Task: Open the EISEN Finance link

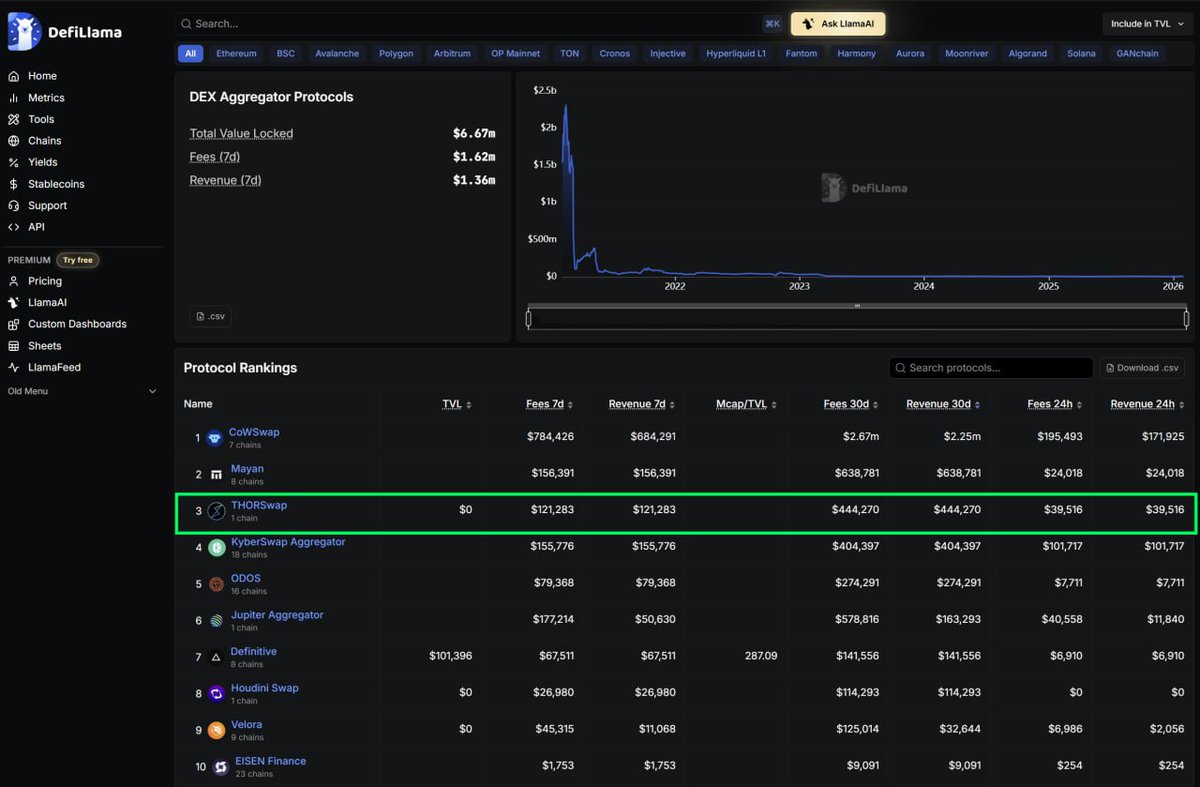Action: pyautogui.click(x=271, y=761)
